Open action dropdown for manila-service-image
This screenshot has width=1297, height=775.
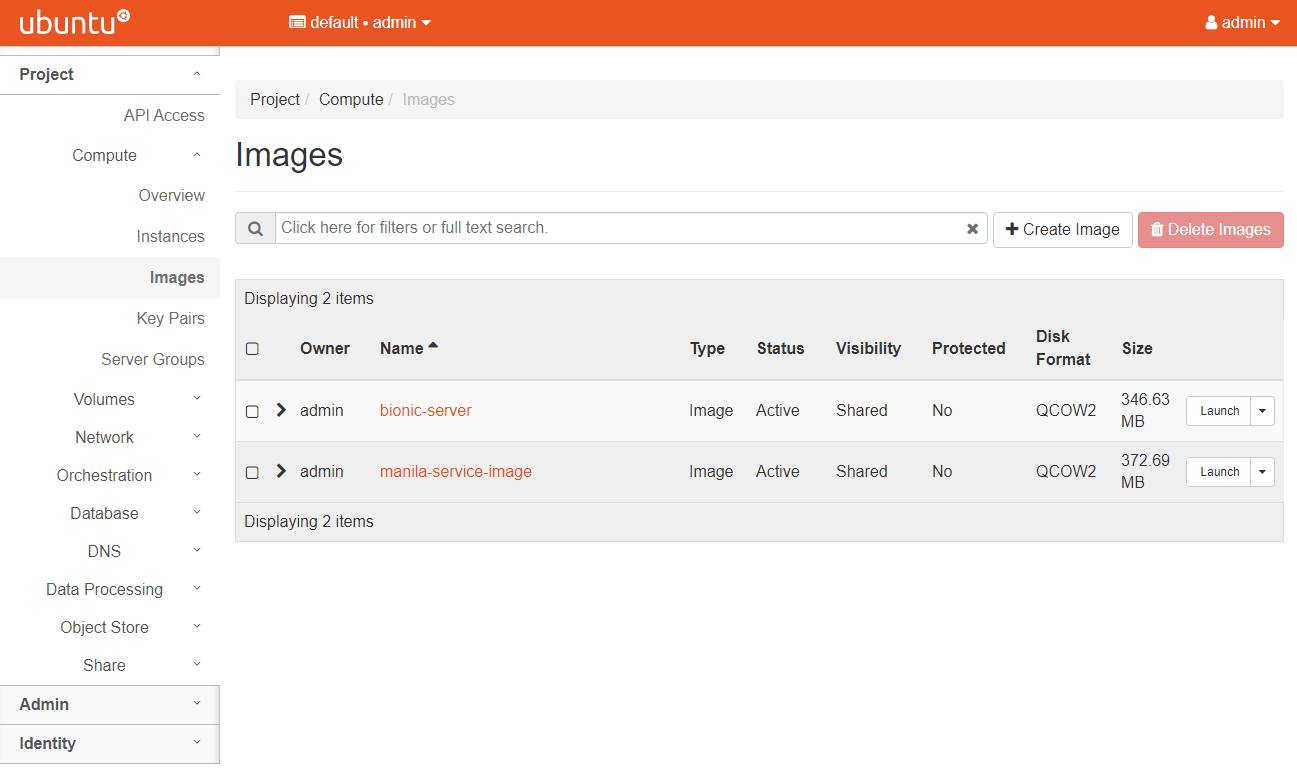click(x=1263, y=472)
